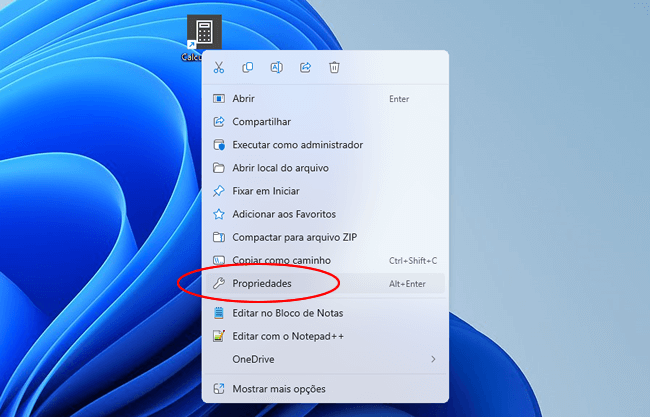The height and width of the screenshot is (417, 650).
Task: Click the Copy icon in context menu
Action: tap(247, 67)
